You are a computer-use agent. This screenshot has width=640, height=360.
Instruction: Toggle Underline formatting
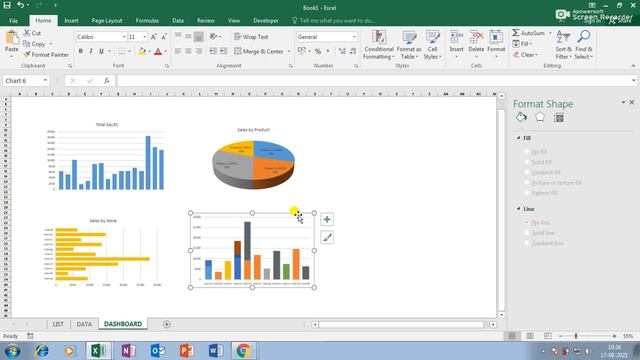pyautogui.click(x=101, y=51)
